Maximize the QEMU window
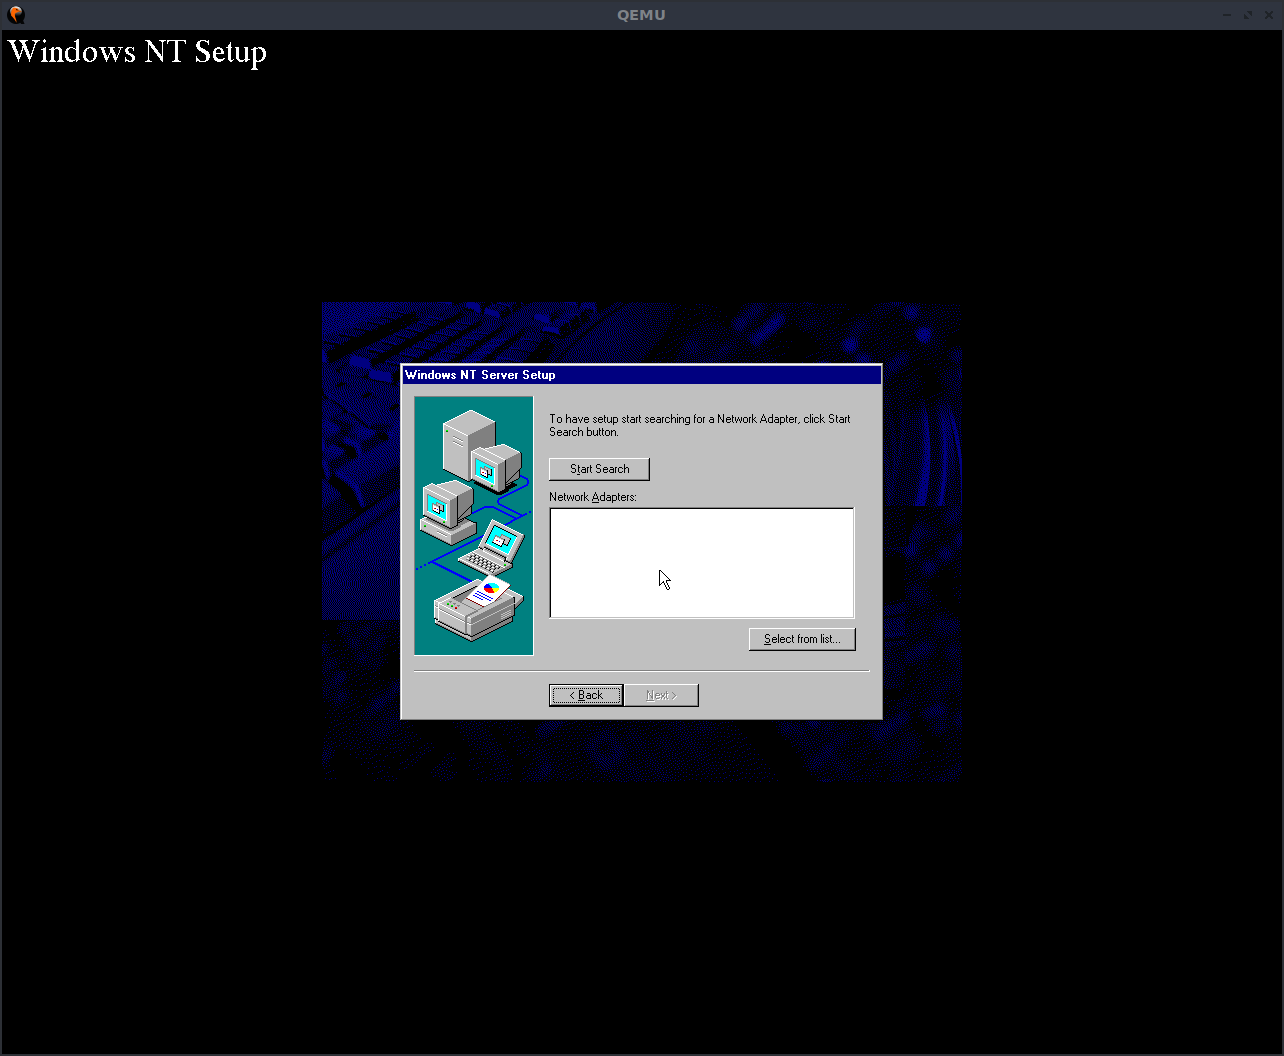Viewport: 1284px width, 1056px height. click(x=1248, y=15)
